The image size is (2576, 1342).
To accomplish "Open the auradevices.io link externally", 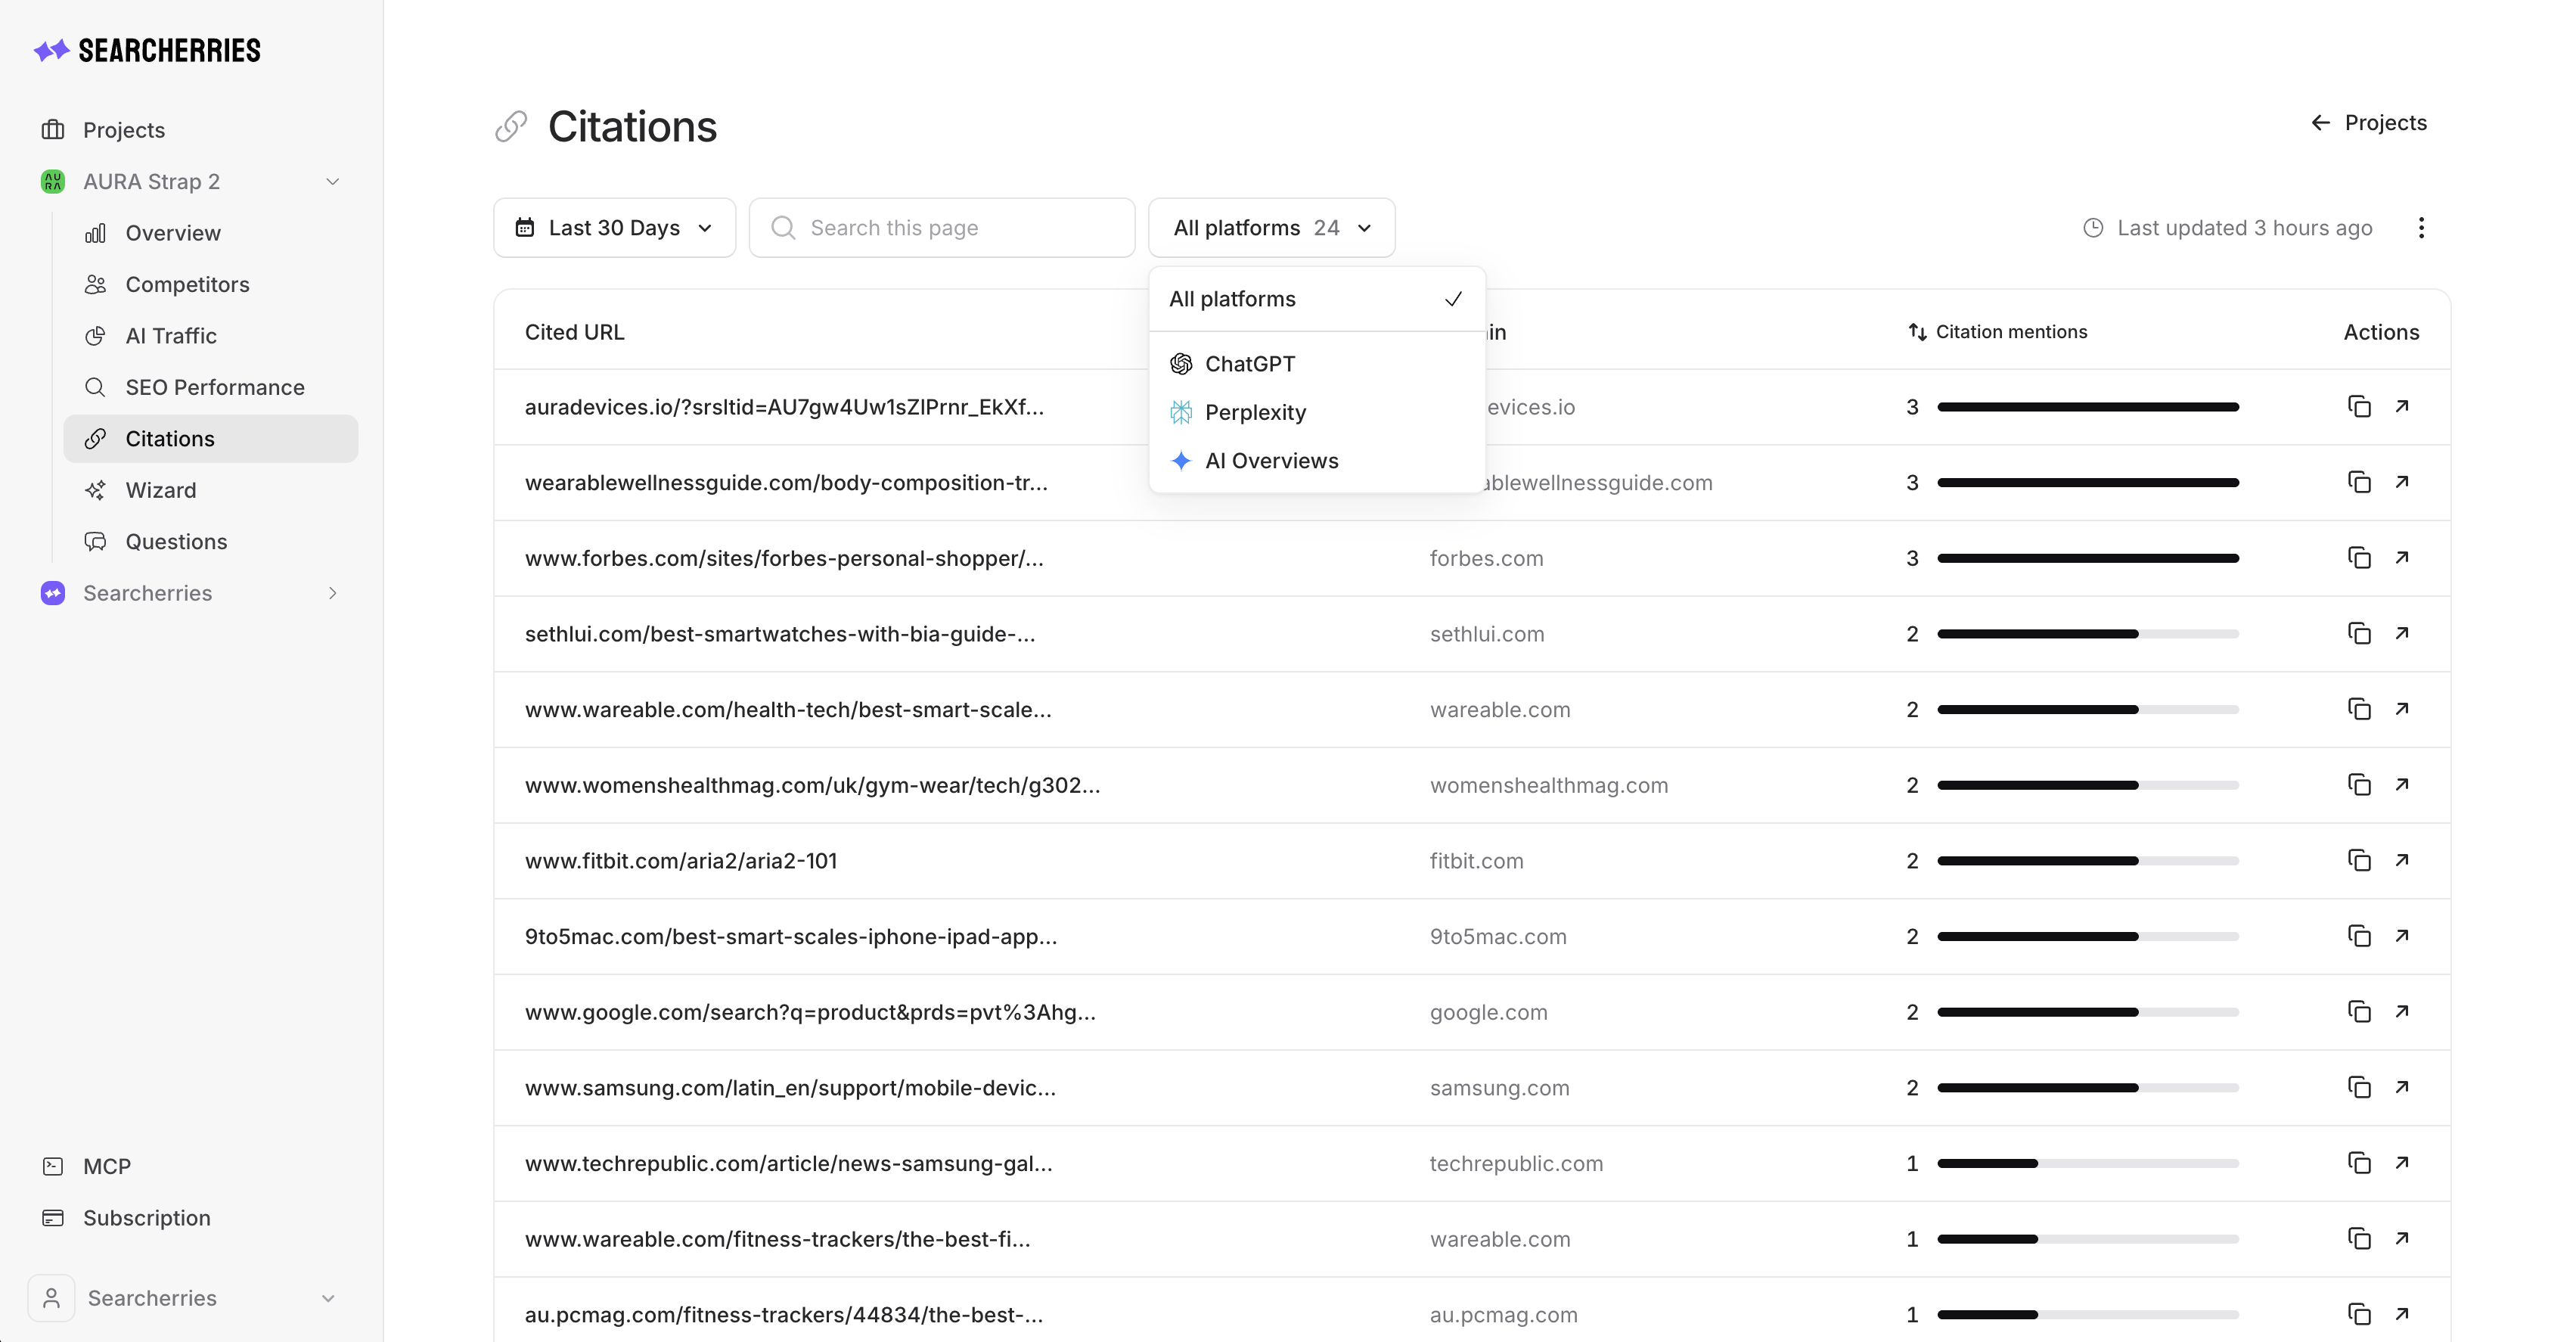I will click(x=2402, y=406).
